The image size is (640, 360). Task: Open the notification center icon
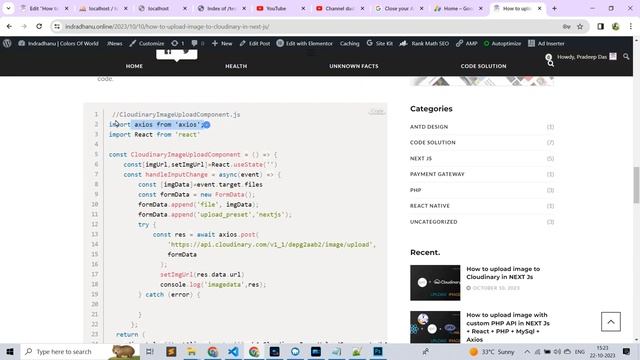click(x=627, y=351)
